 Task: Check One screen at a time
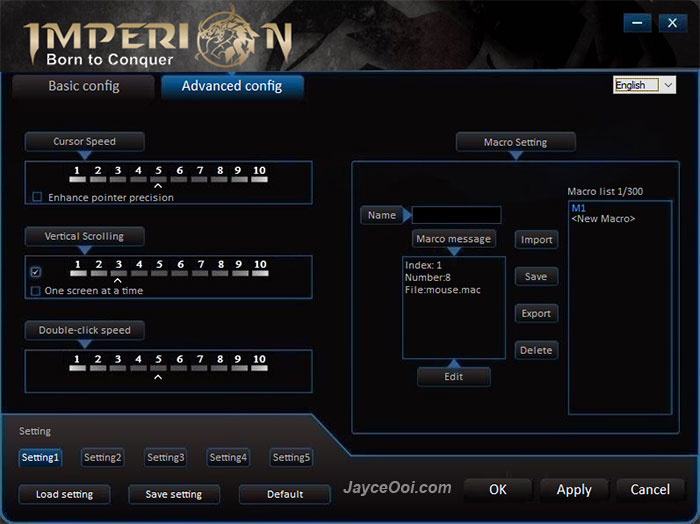pos(36,291)
